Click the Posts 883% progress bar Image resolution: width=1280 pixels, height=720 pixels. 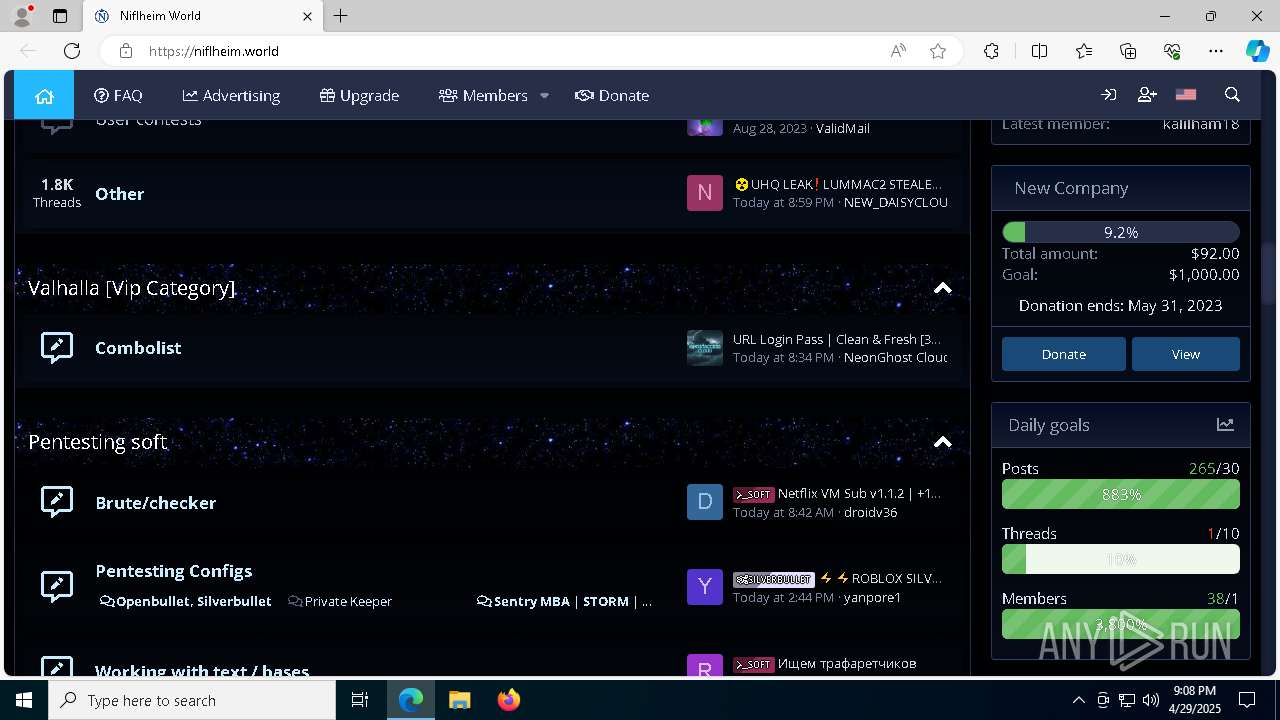[1121, 494]
